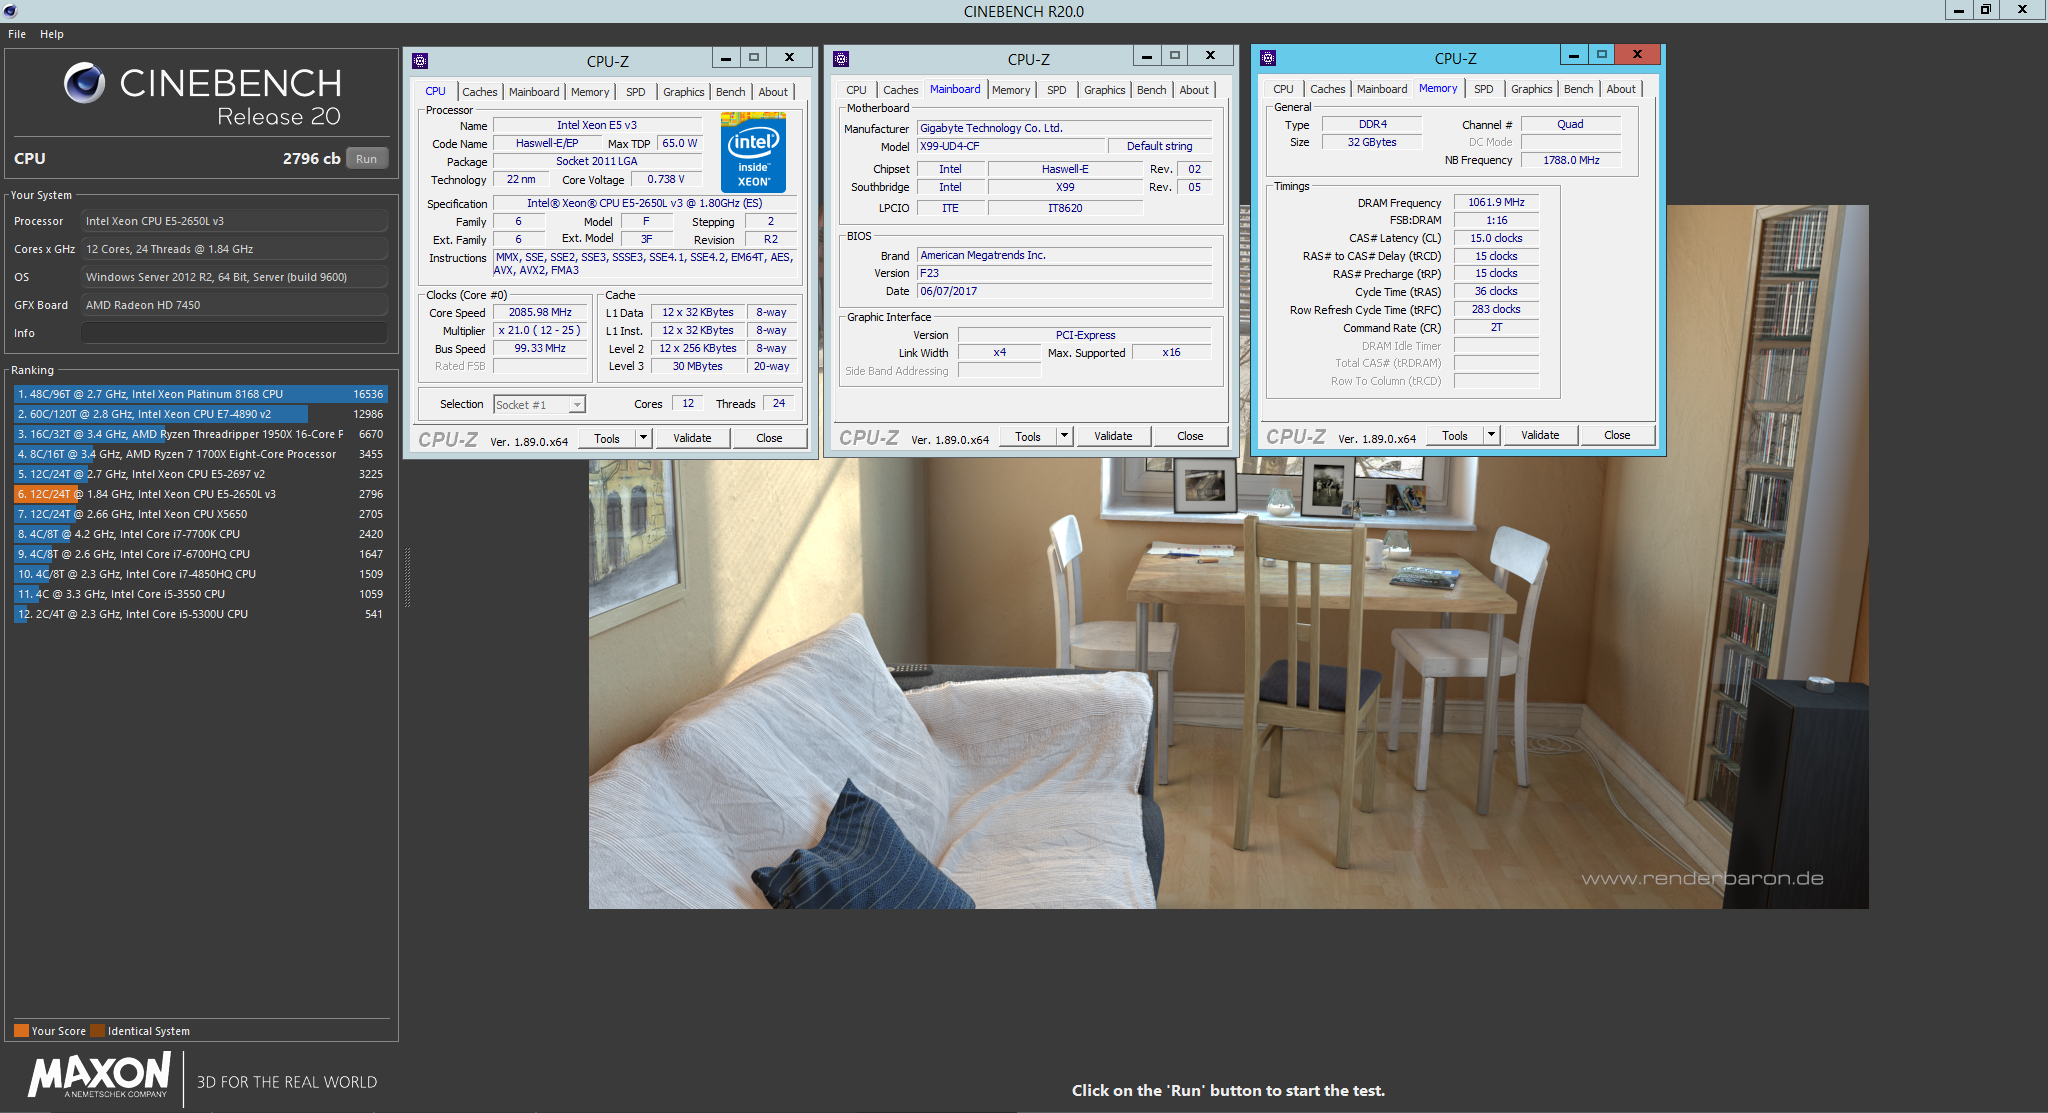Click the panel splitter handle beside the ranking list

point(407,577)
